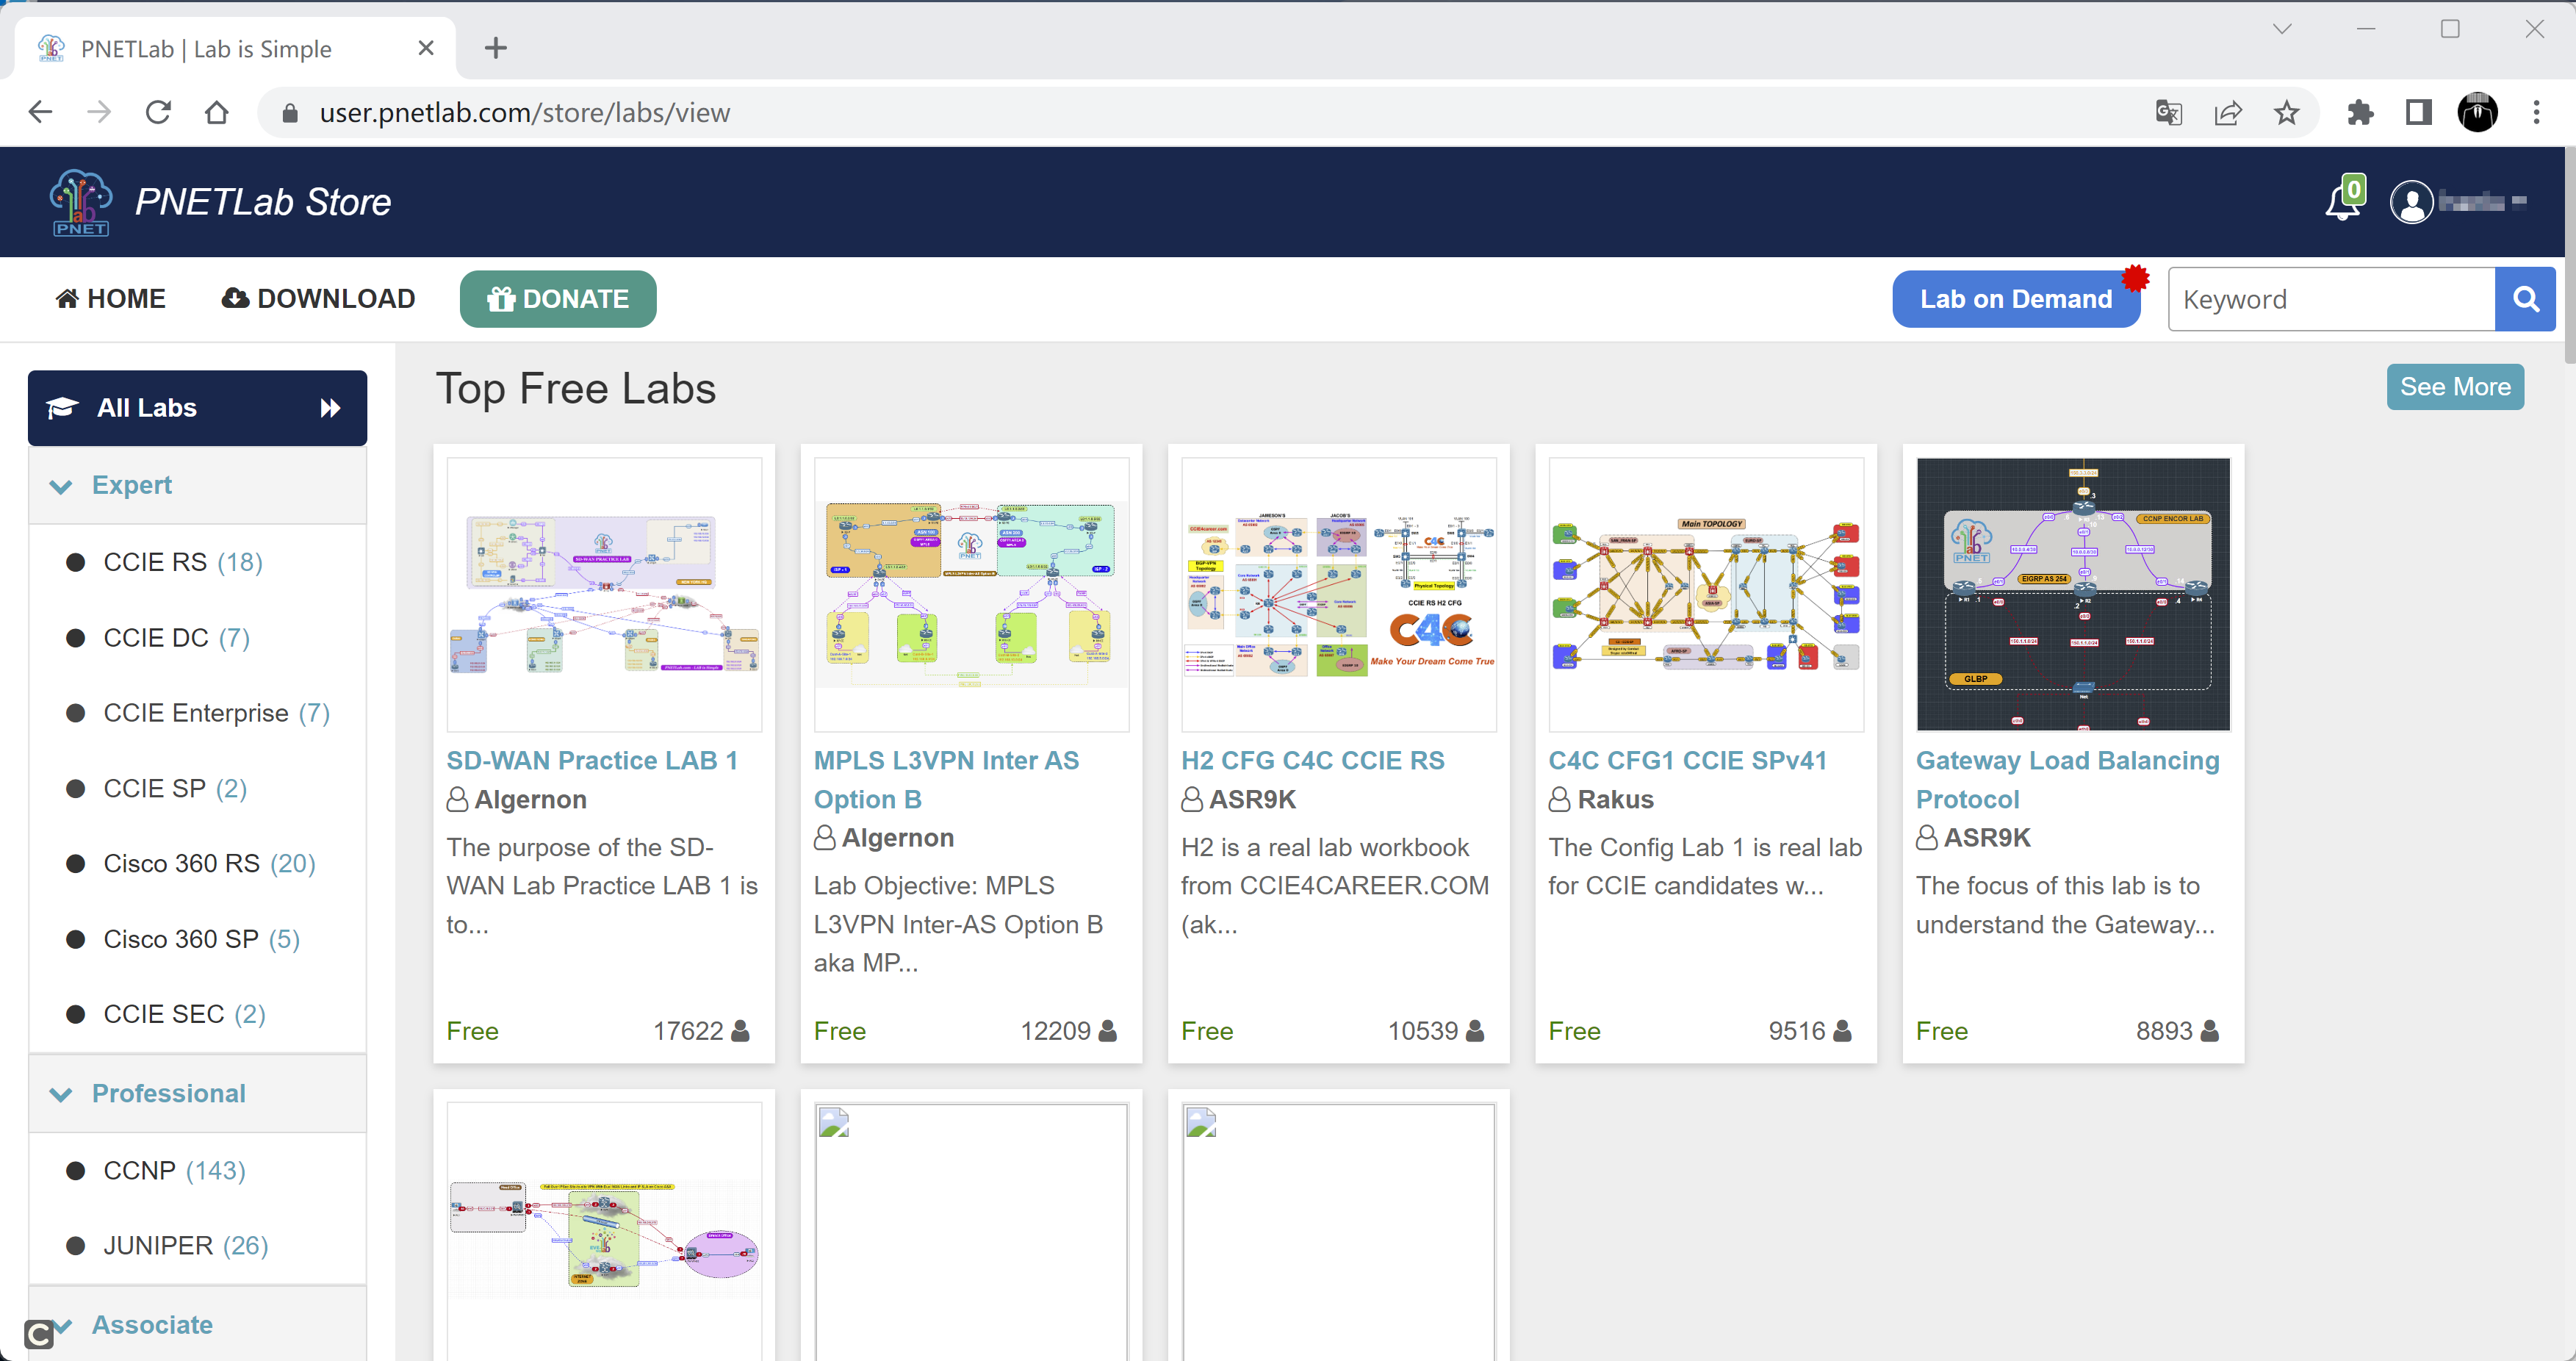Open the H2 CFG C4C CCIE RS link
Screen dimensions: 2576x1361
(1312, 760)
